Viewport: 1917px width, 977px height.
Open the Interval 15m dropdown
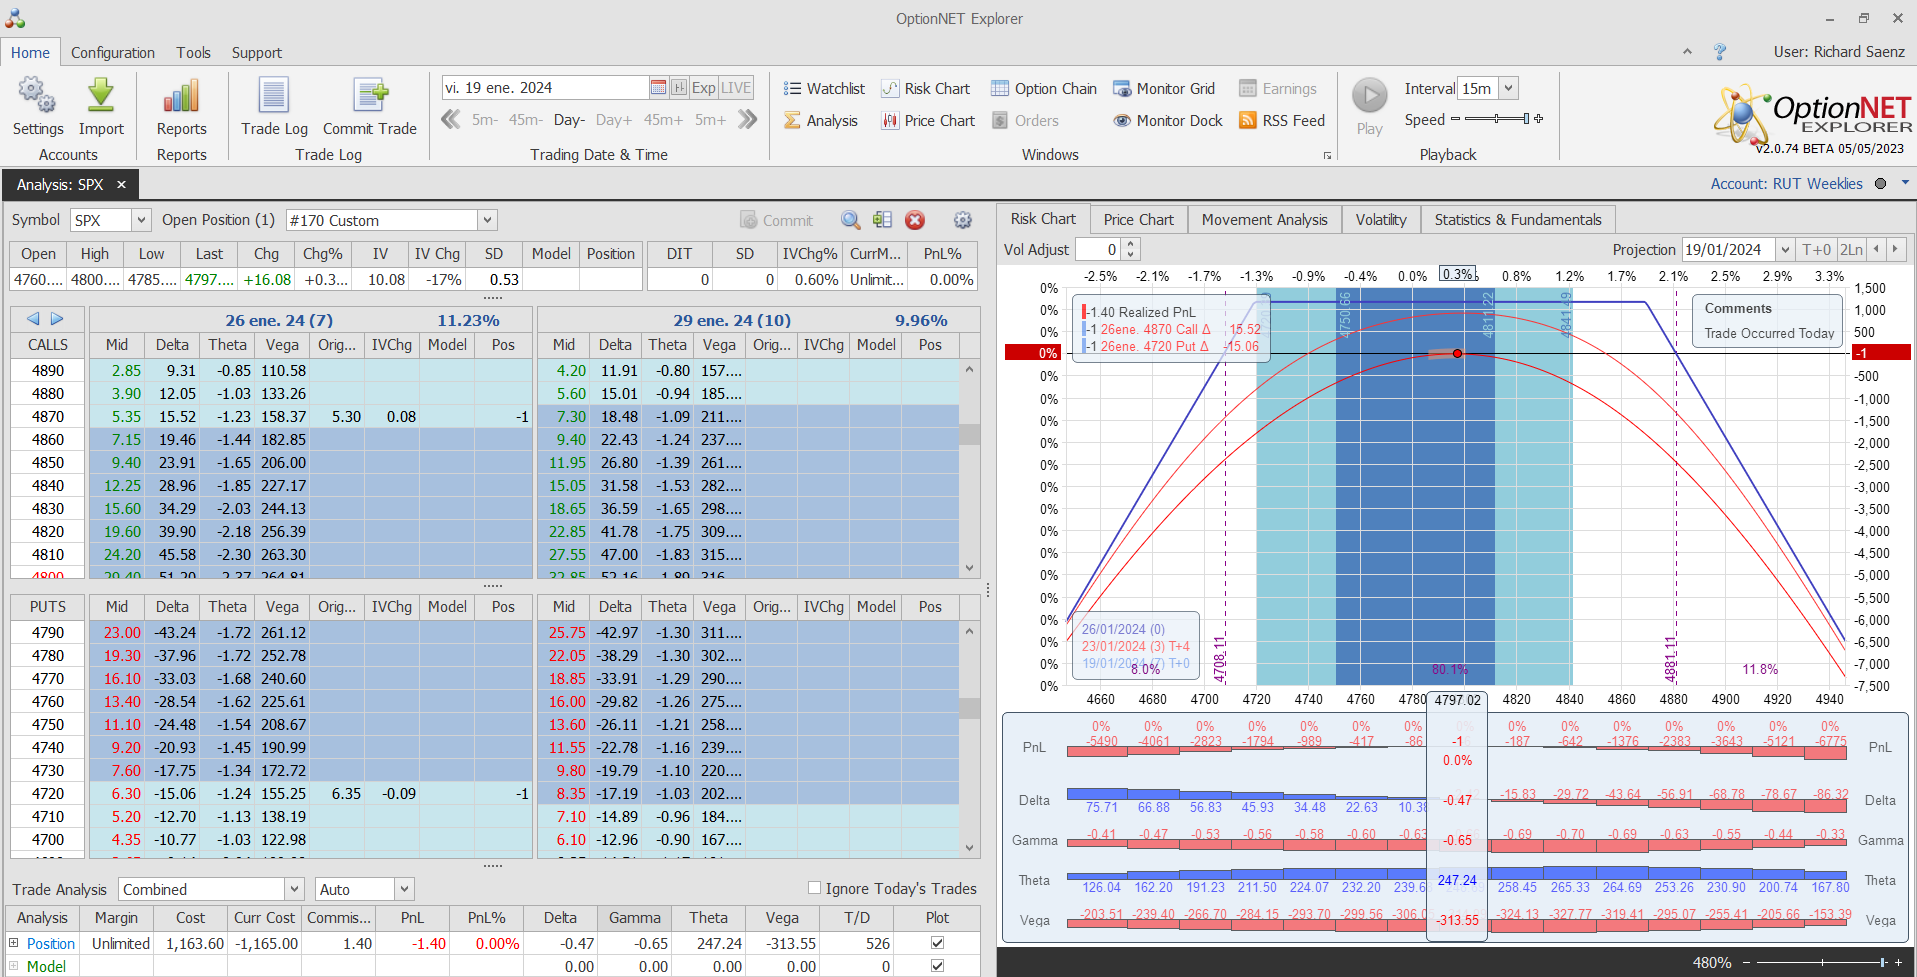(1508, 88)
